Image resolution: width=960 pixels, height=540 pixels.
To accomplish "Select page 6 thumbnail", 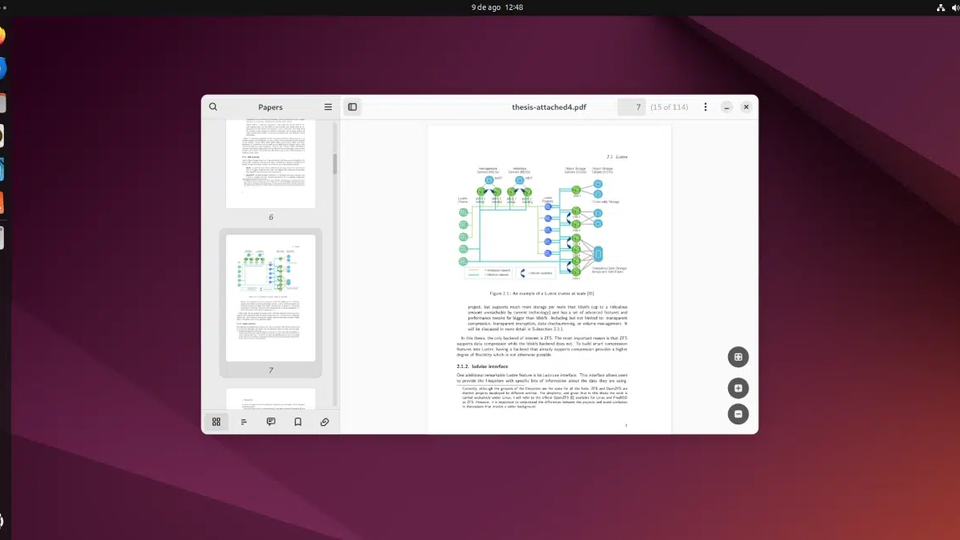I will click(x=271, y=164).
